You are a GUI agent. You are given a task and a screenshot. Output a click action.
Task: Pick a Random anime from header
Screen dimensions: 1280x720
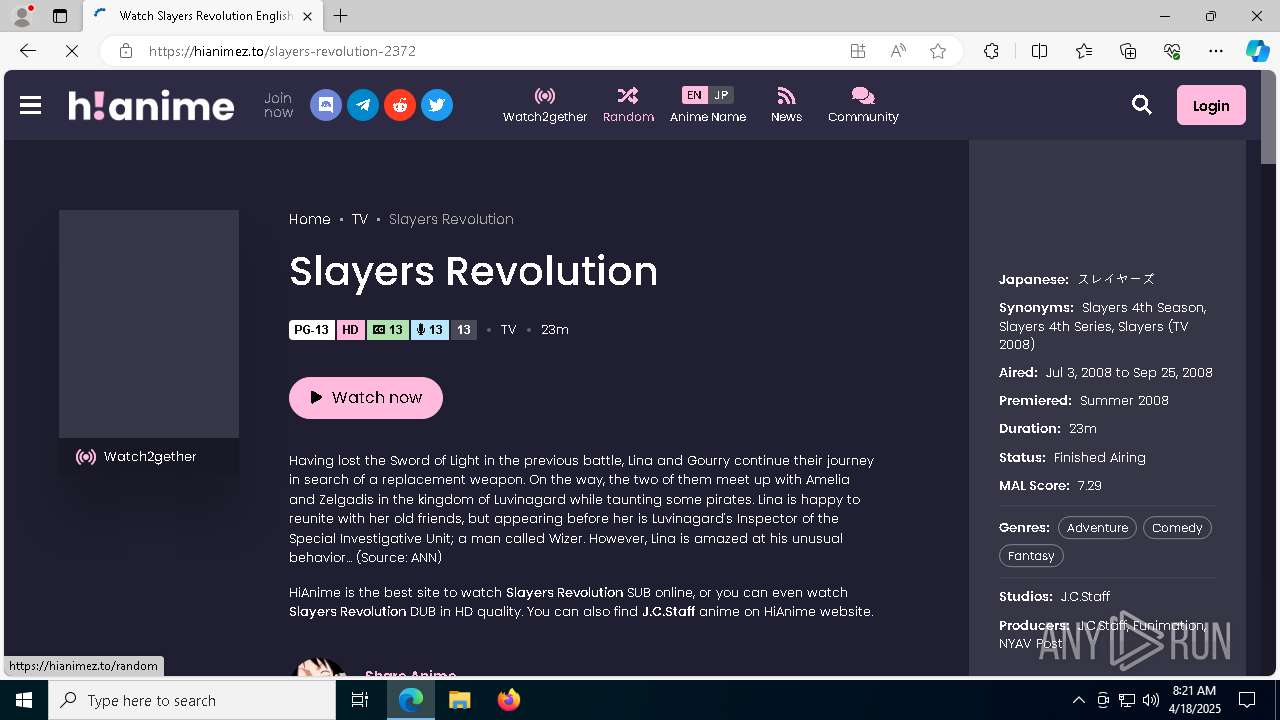628,105
